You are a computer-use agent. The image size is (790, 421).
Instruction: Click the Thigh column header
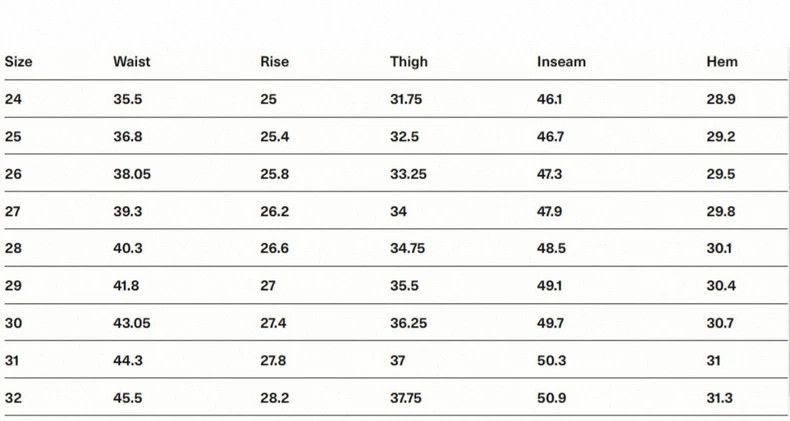(x=409, y=61)
